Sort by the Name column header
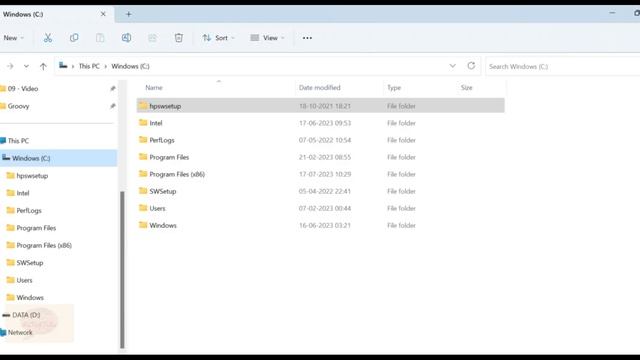The image size is (640, 360). point(154,88)
